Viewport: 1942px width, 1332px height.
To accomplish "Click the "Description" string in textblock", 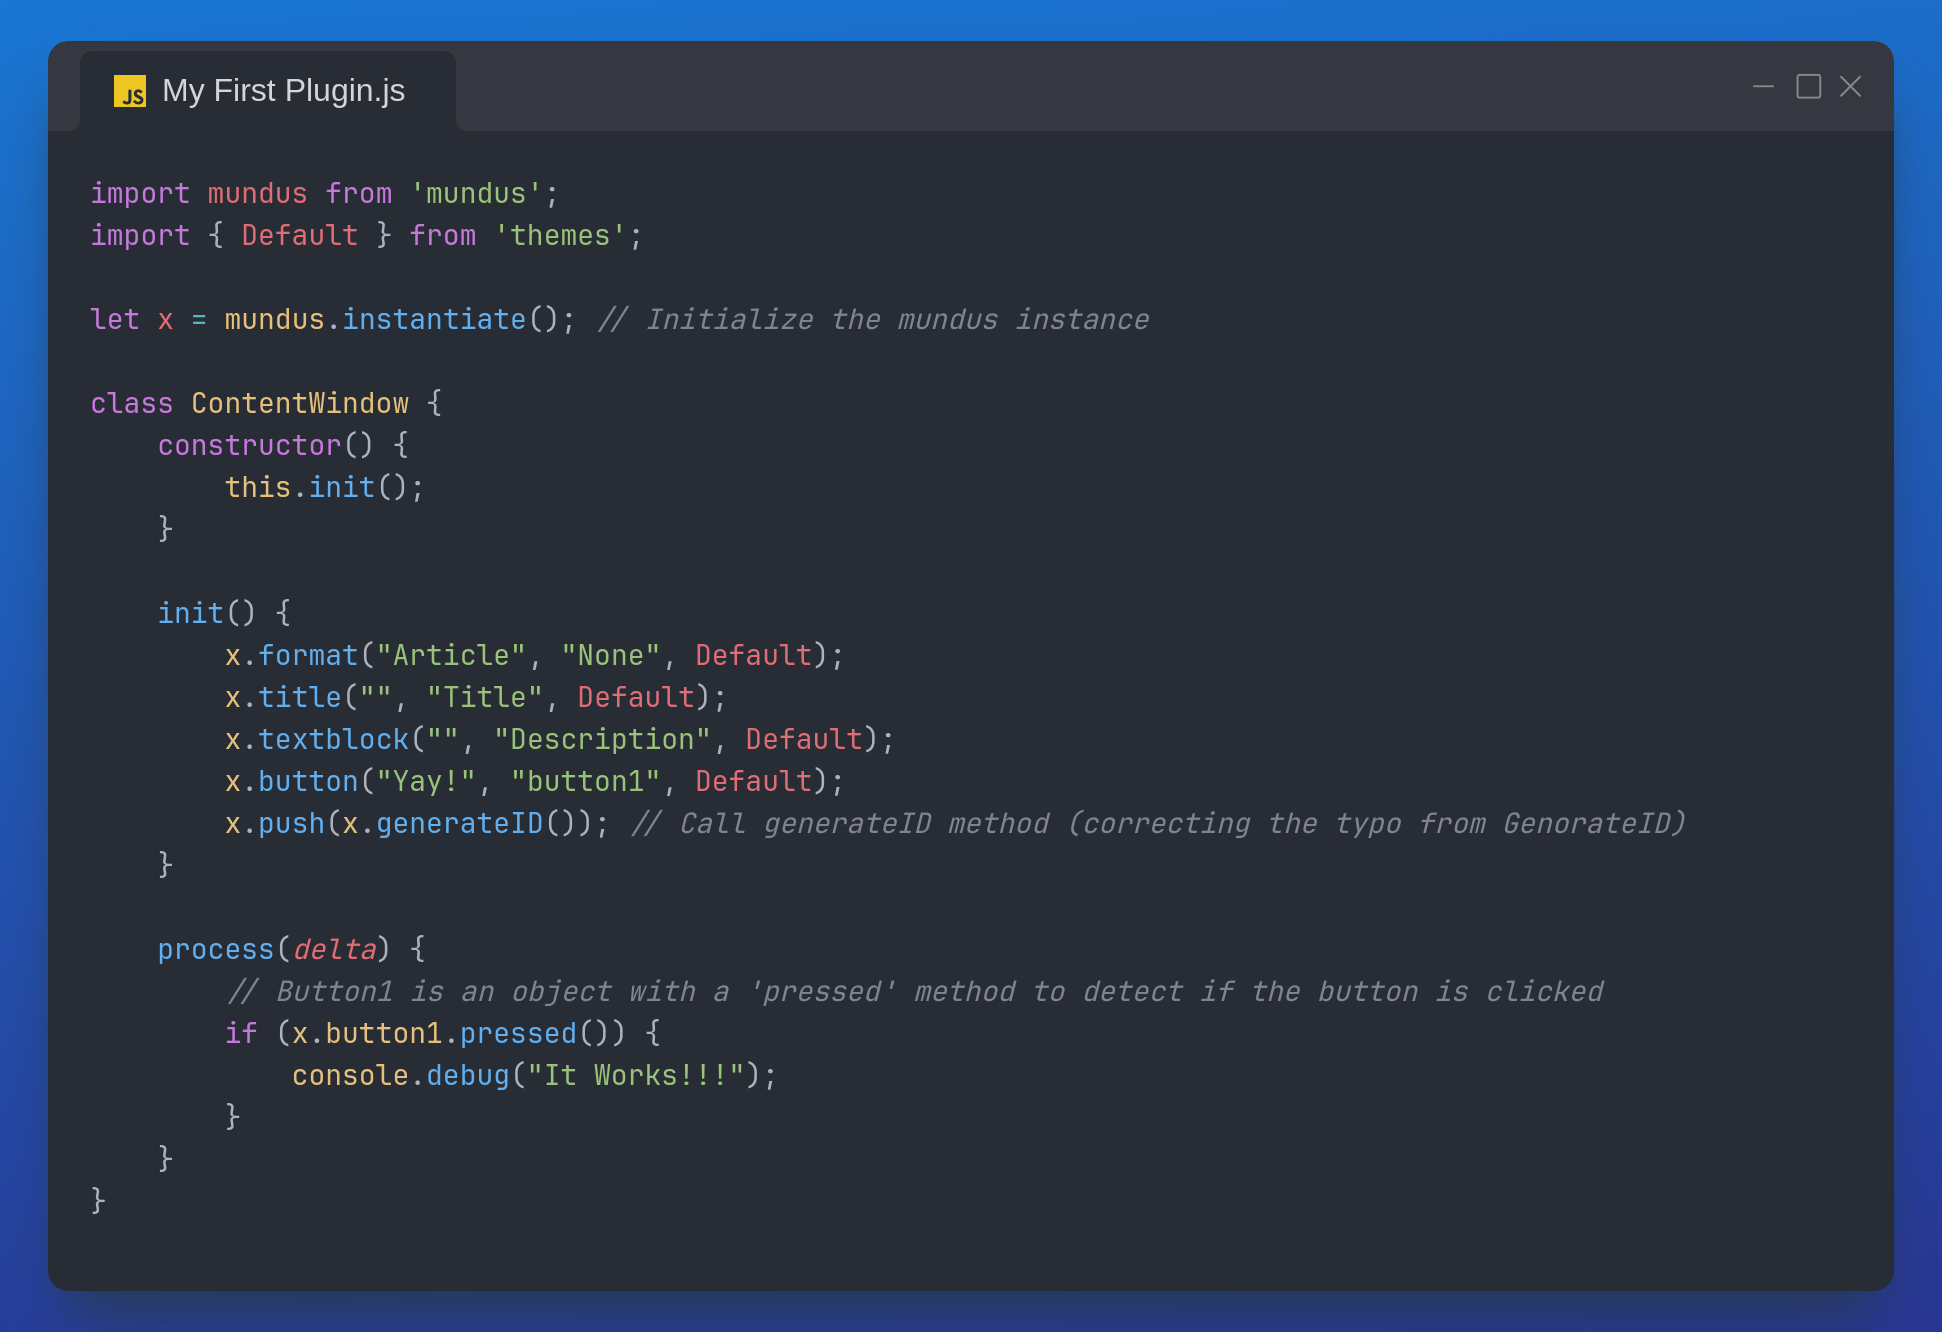I will coord(602,739).
